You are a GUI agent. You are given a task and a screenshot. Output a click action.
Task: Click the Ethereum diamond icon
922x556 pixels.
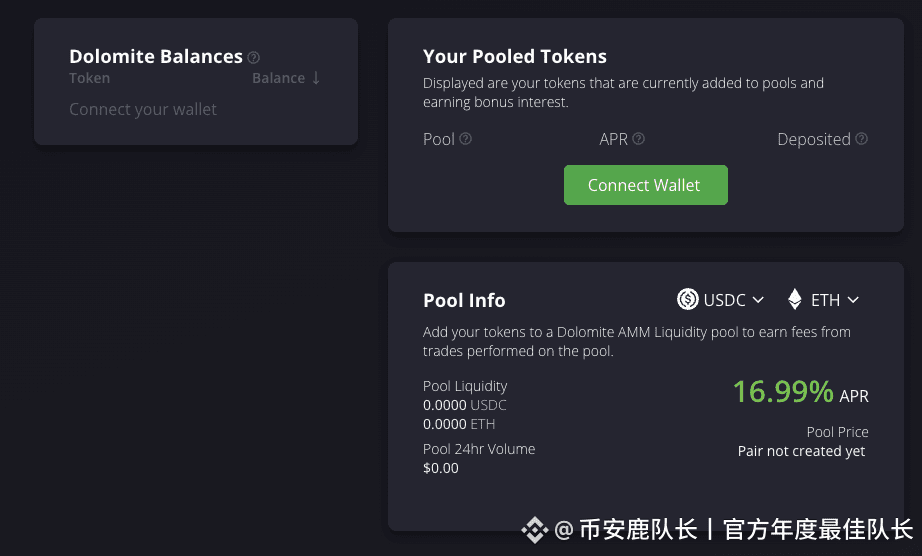pos(794,299)
